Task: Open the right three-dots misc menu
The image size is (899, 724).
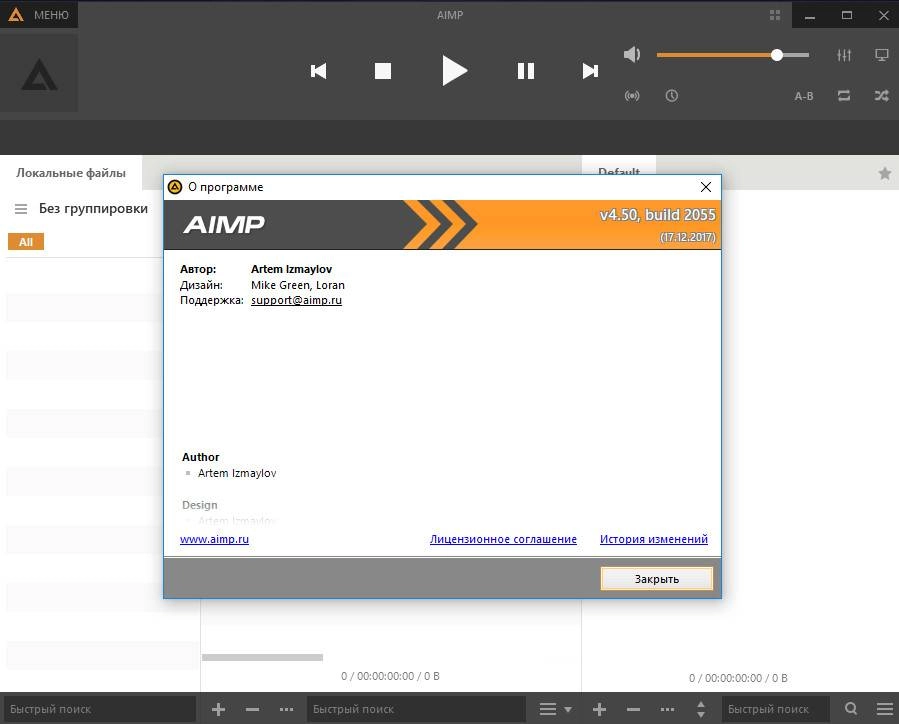Action: click(x=667, y=710)
